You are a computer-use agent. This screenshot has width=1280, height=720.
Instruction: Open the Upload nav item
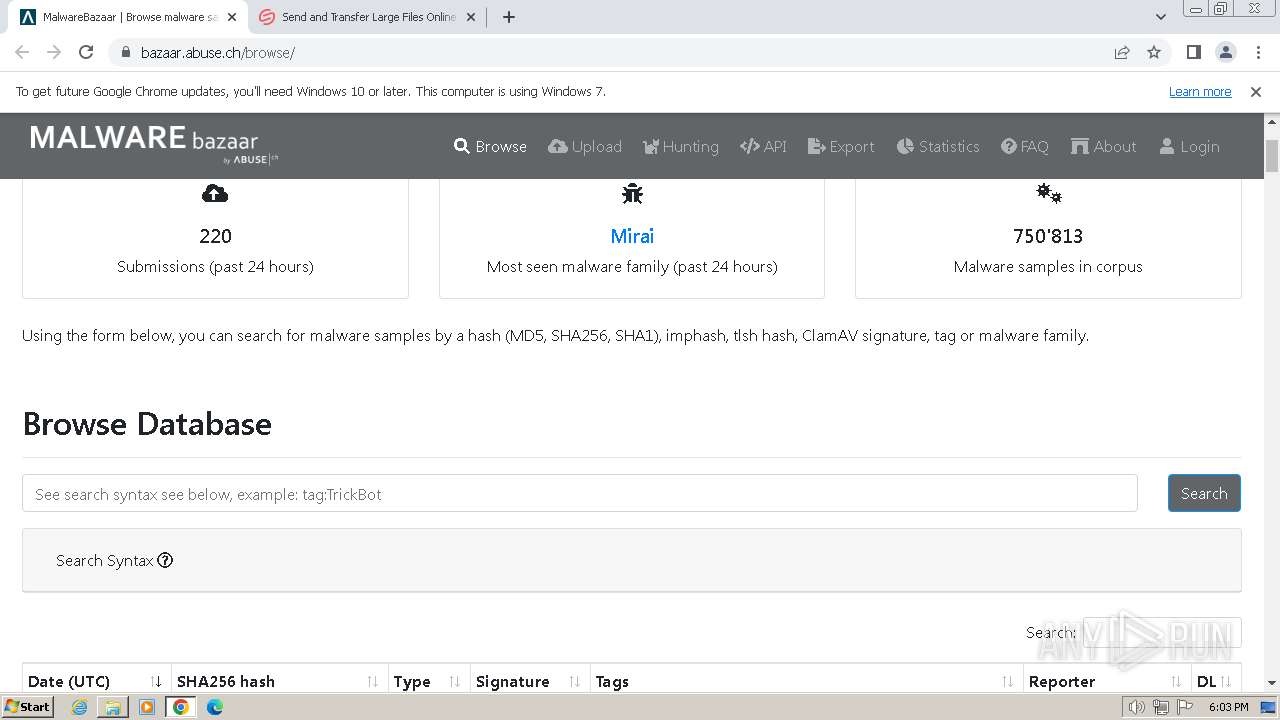tap(585, 146)
